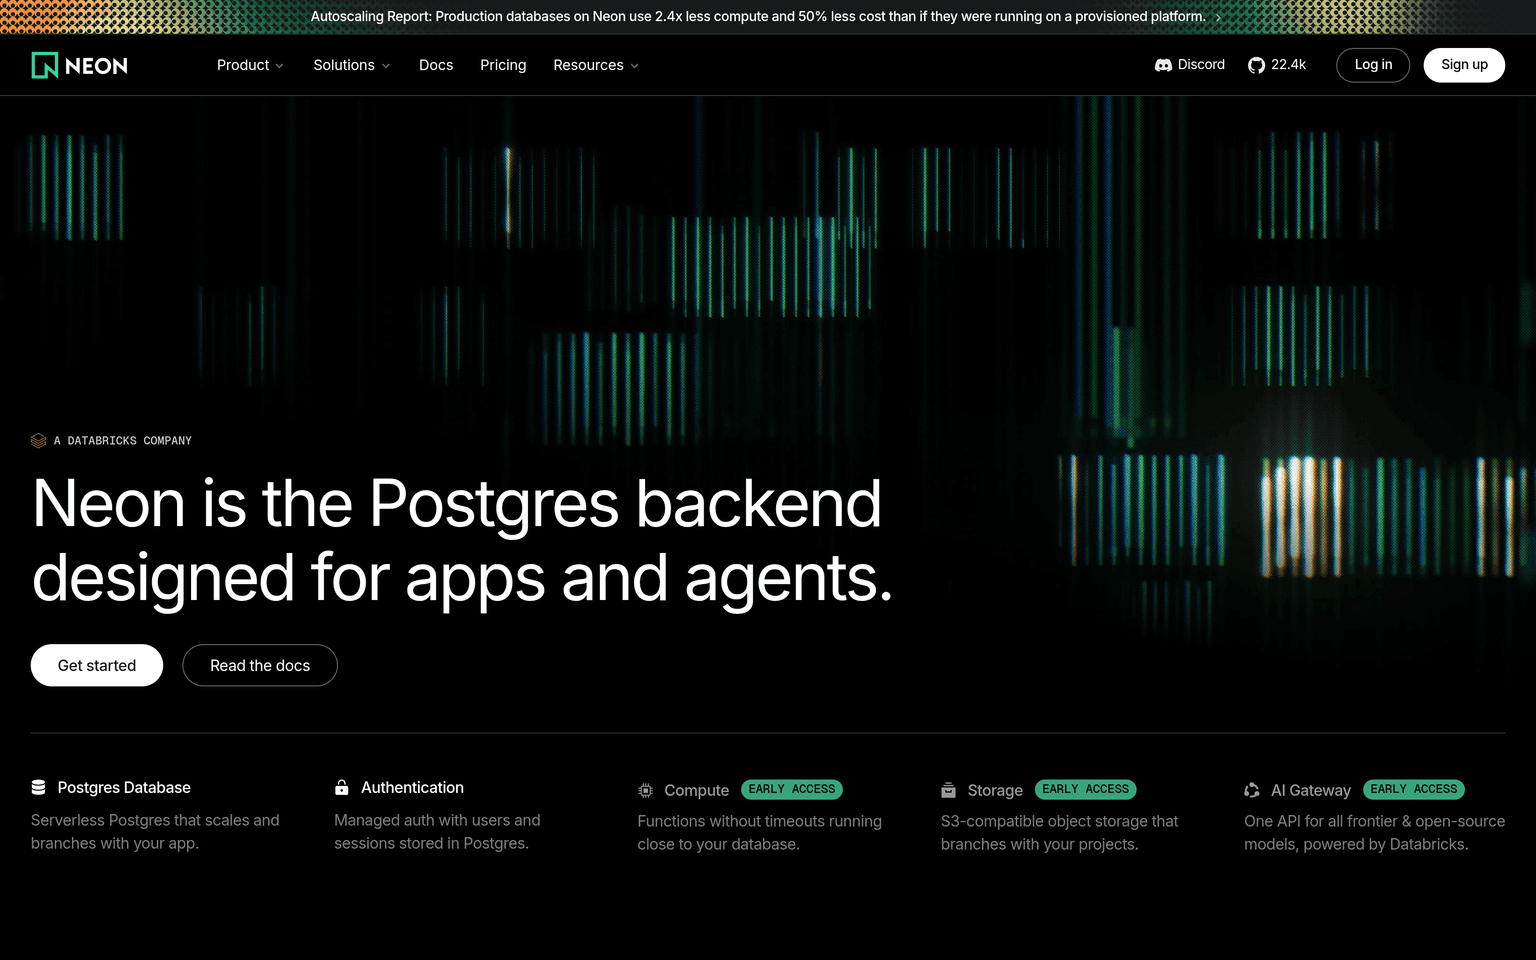
Task: Expand the Solutions menu chevron
Action: click(386, 66)
